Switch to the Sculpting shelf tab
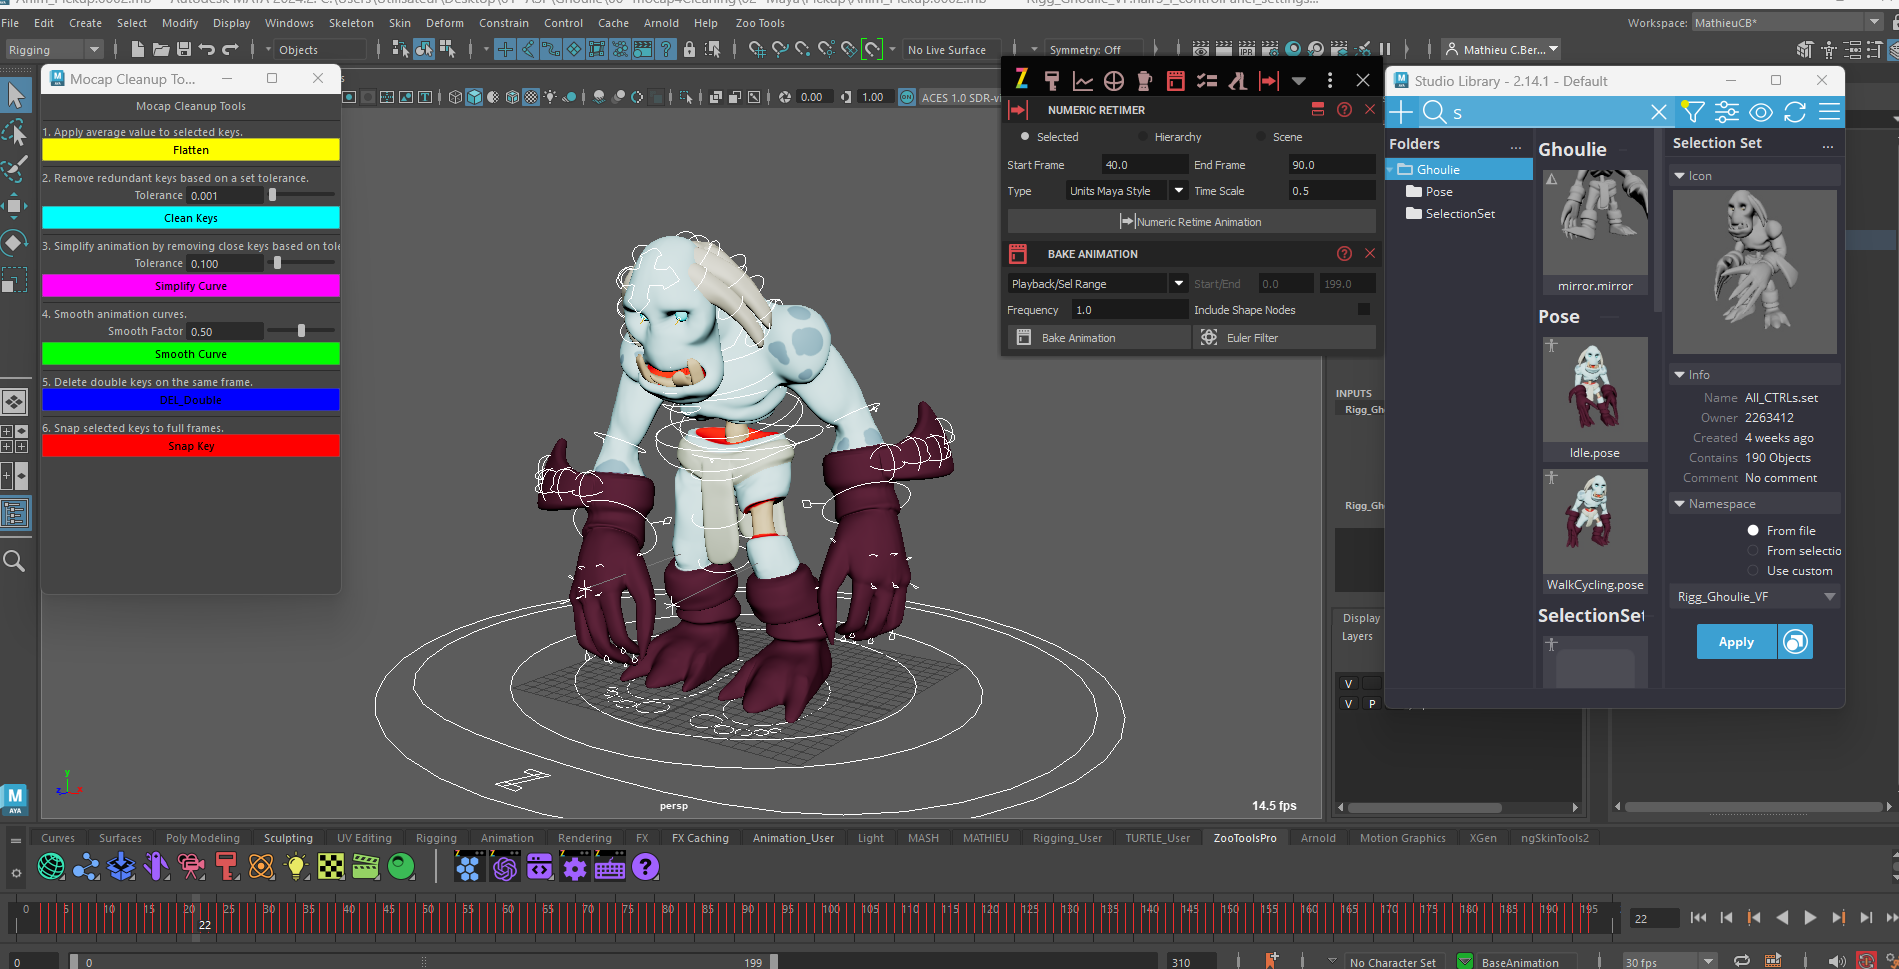The height and width of the screenshot is (969, 1899). tap(288, 838)
